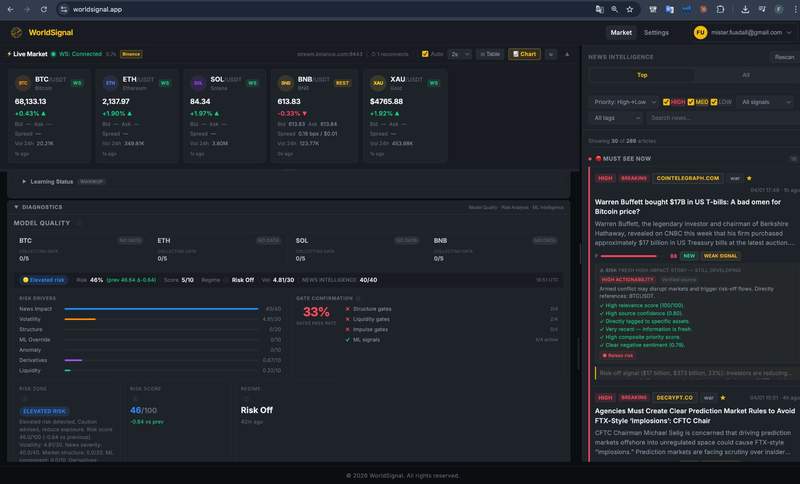Collapse the Live Market panel with up arrow
Viewport: 800px width, 484px height.
point(567,54)
